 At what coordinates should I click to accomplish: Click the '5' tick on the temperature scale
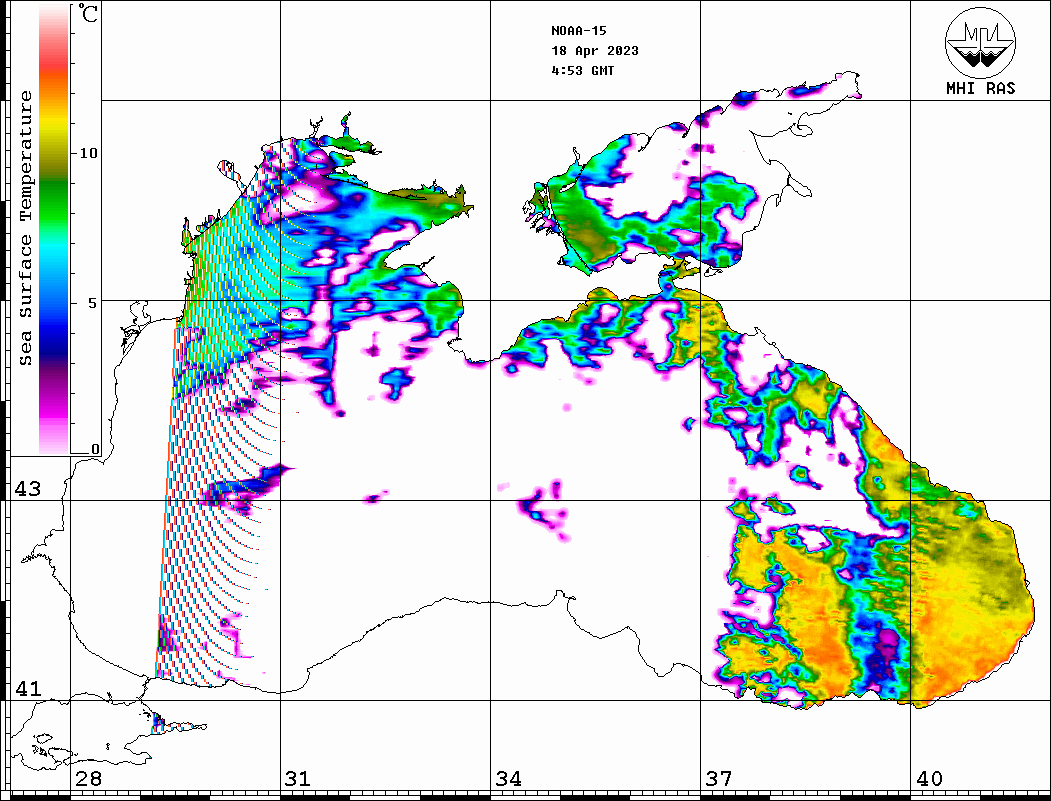(93, 303)
